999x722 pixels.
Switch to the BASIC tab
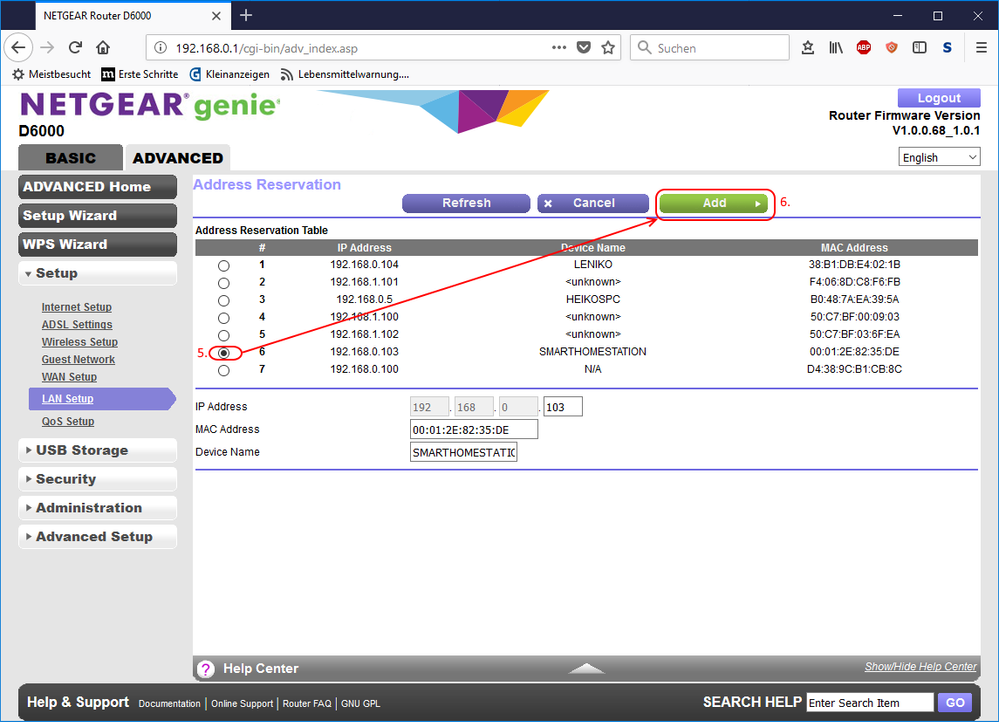tap(71, 157)
